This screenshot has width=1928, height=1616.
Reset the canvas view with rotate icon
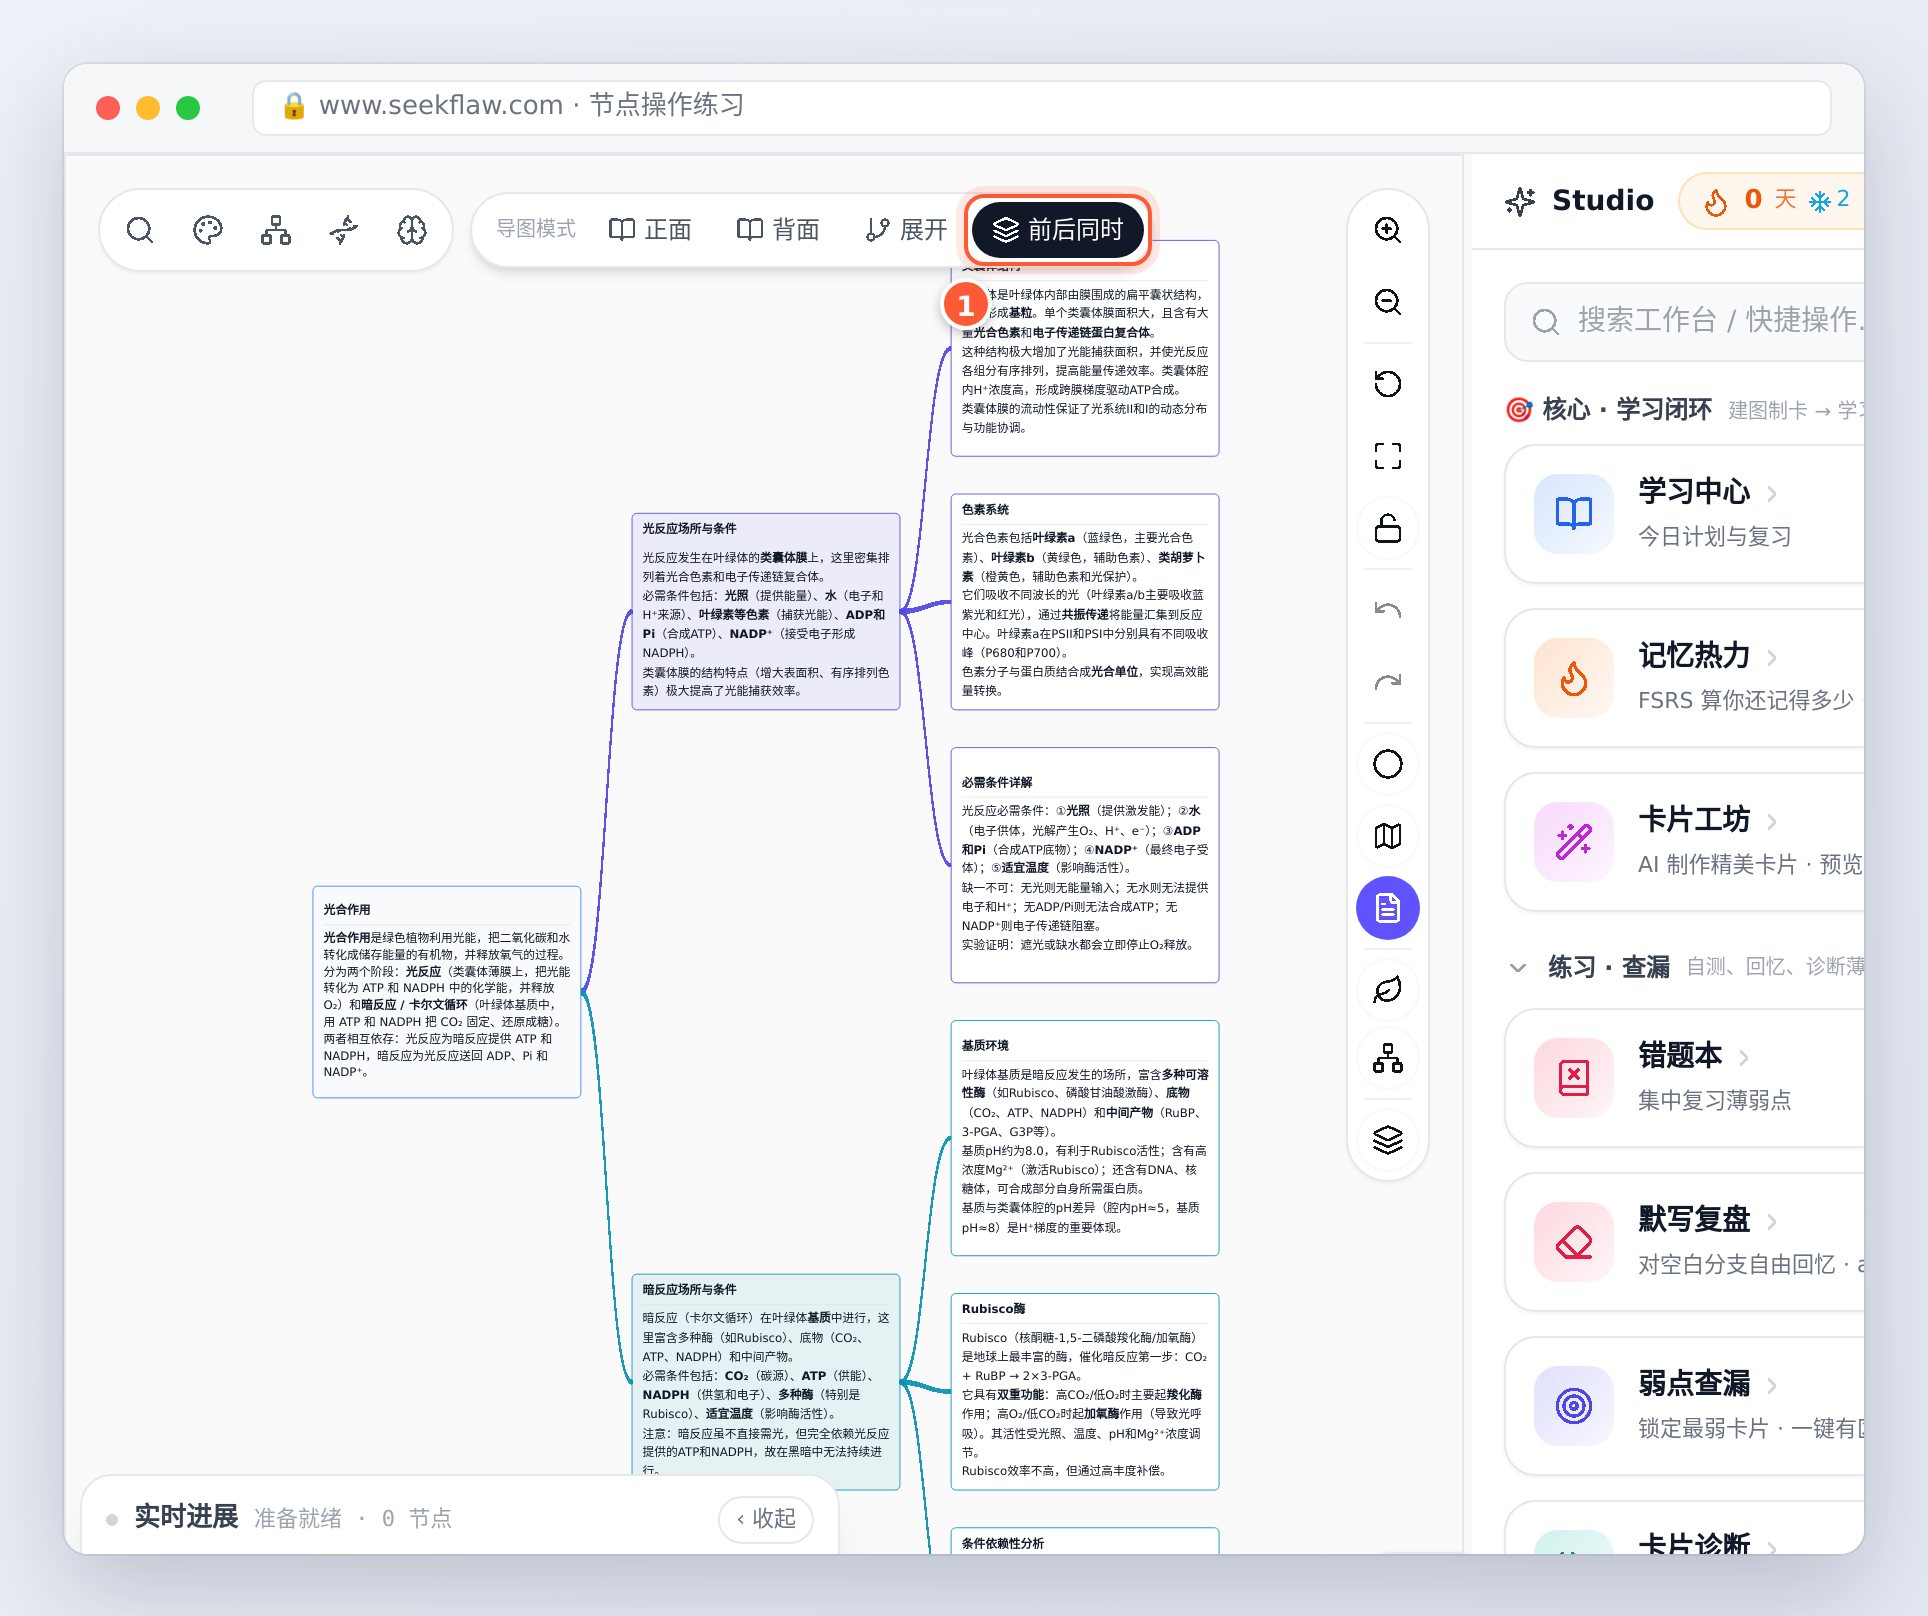pos(1388,384)
